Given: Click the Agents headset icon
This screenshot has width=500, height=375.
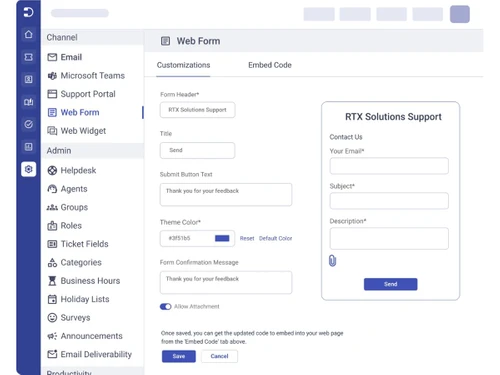Looking at the screenshot, I should pyautogui.click(x=52, y=189).
